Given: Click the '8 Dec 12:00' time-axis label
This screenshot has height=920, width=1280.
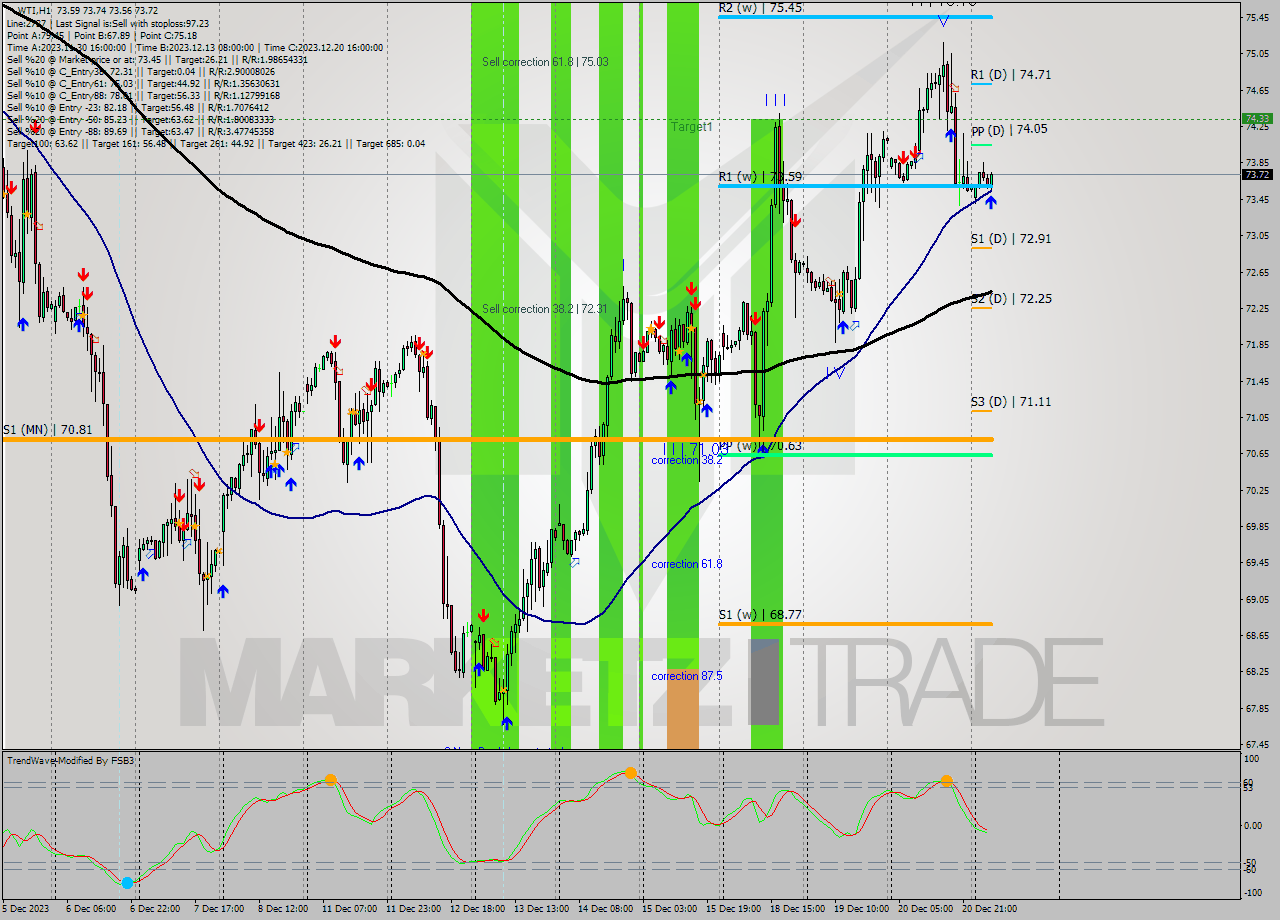Looking at the screenshot, I should pyautogui.click(x=283, y=909).
